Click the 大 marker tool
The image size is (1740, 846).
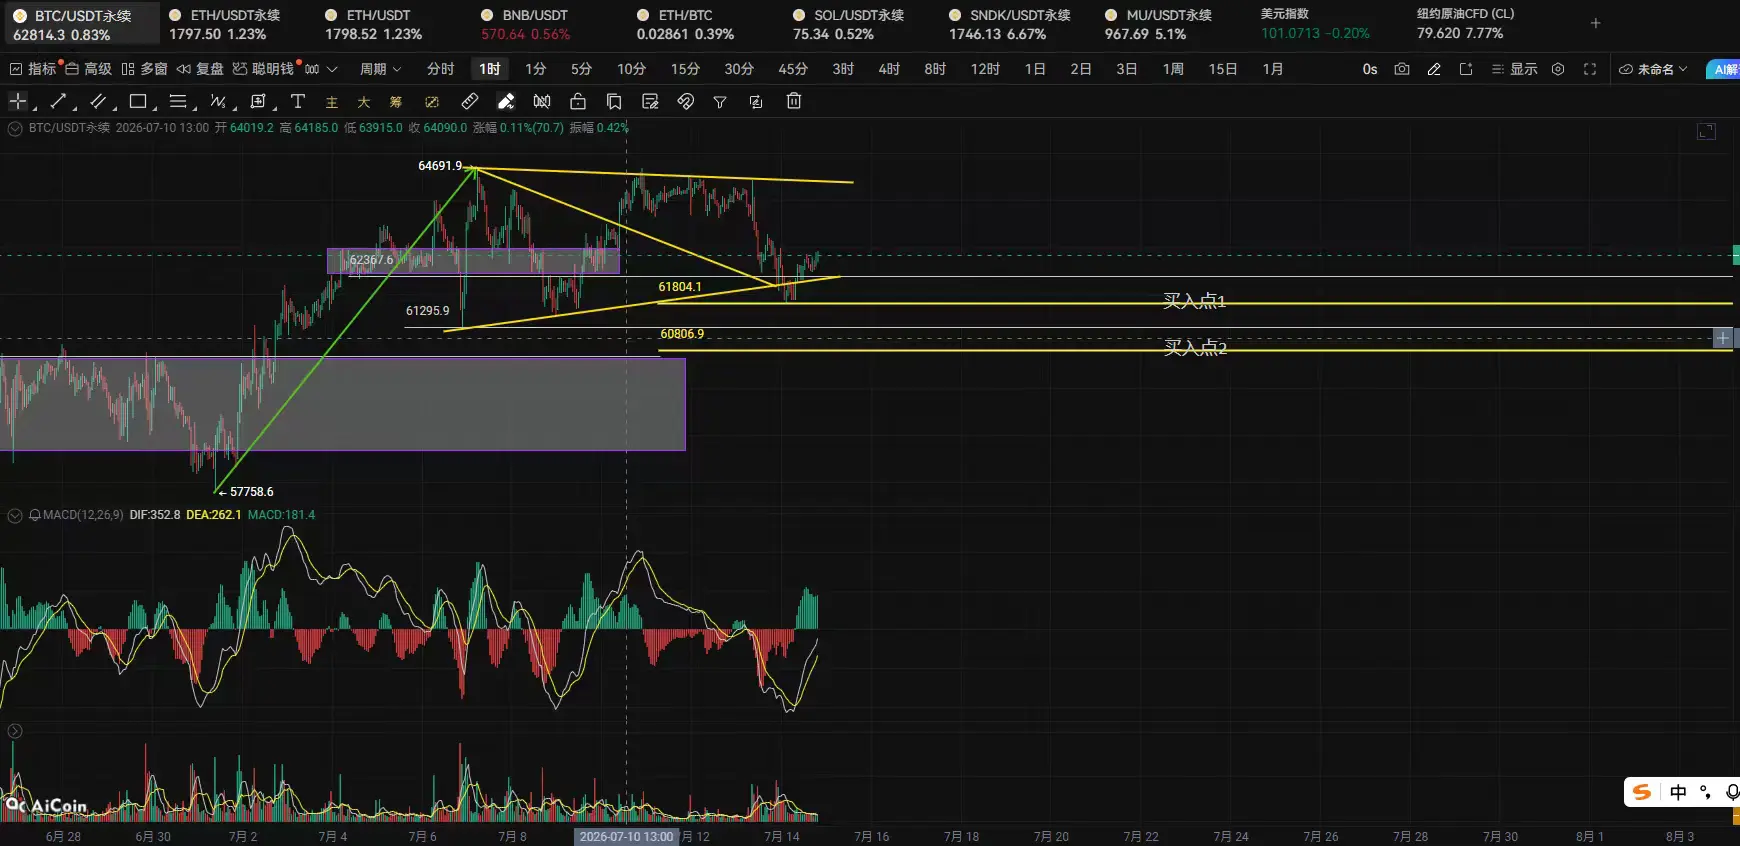pos(364,102)
